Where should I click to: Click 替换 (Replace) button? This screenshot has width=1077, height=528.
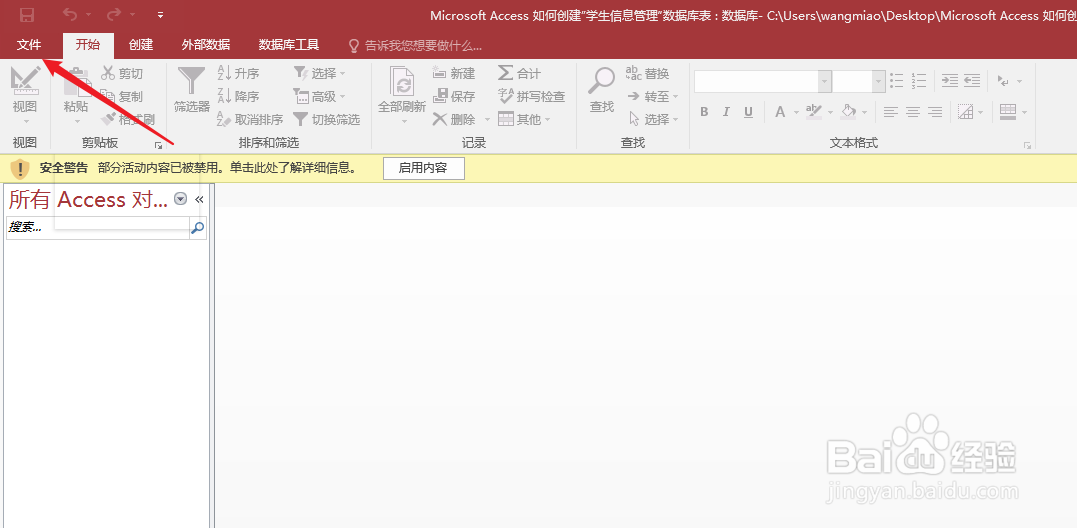click(647, 73)
